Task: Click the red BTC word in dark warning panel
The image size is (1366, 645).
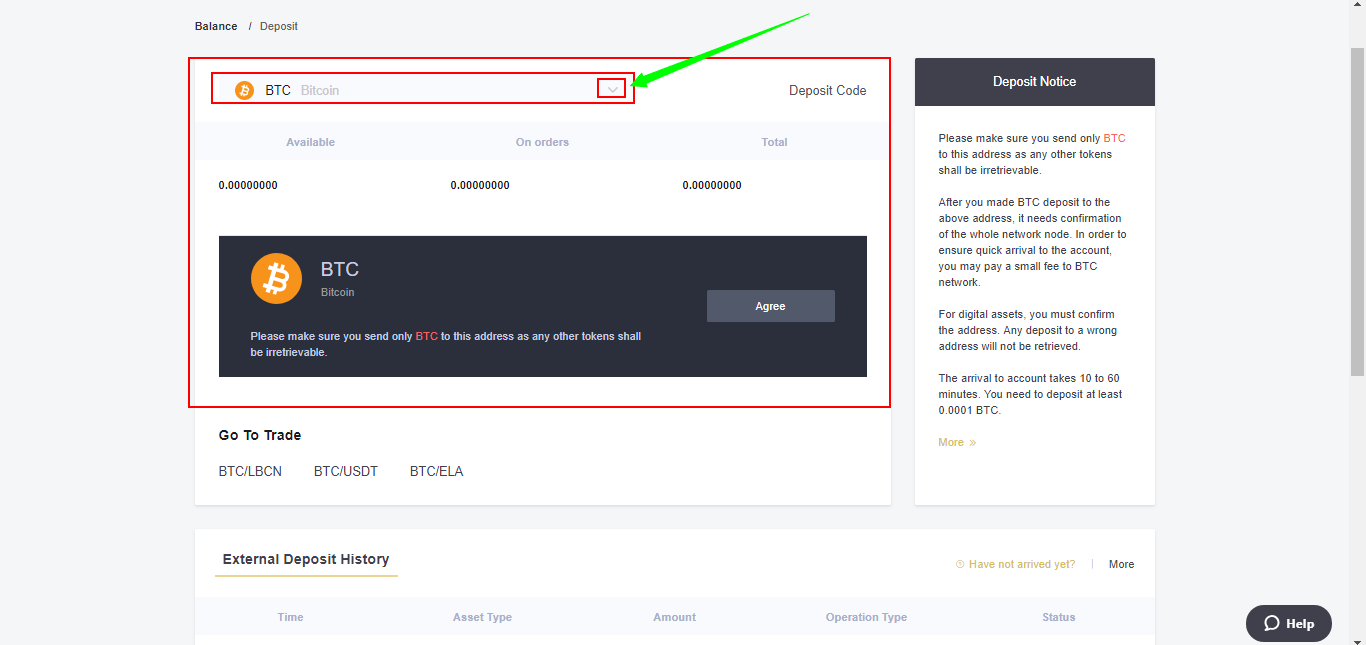Action: [427, 336]
